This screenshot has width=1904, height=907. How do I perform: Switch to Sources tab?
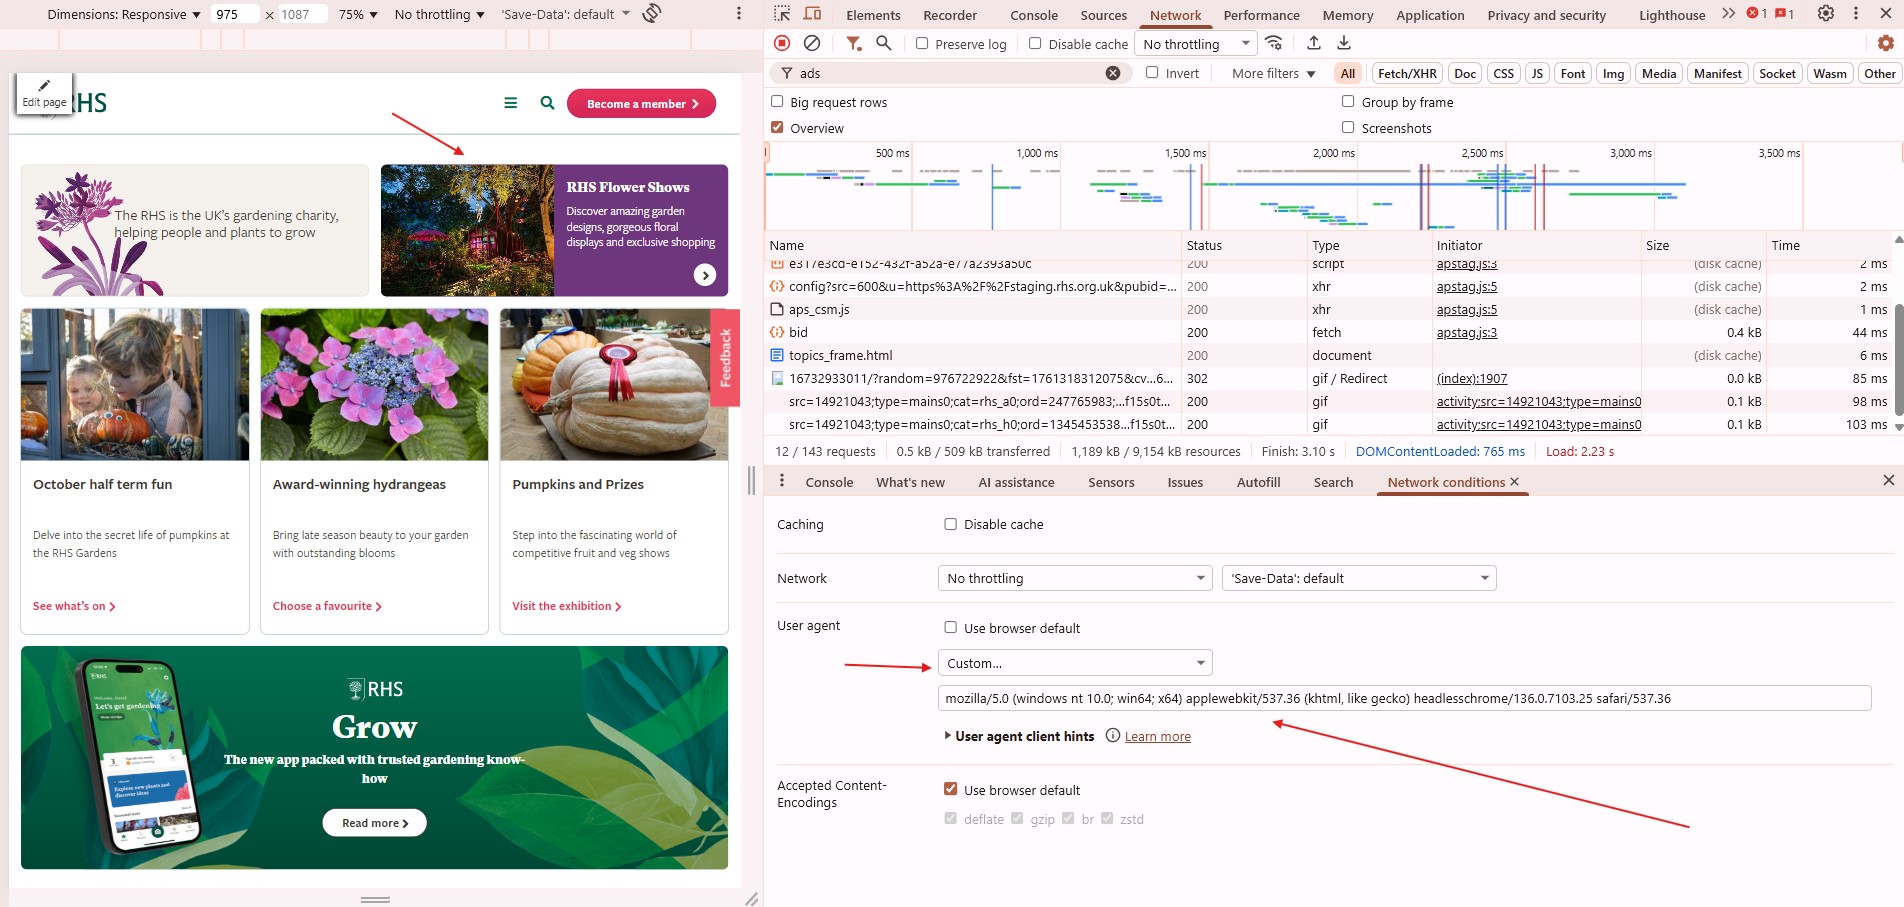click(1103, 15)
